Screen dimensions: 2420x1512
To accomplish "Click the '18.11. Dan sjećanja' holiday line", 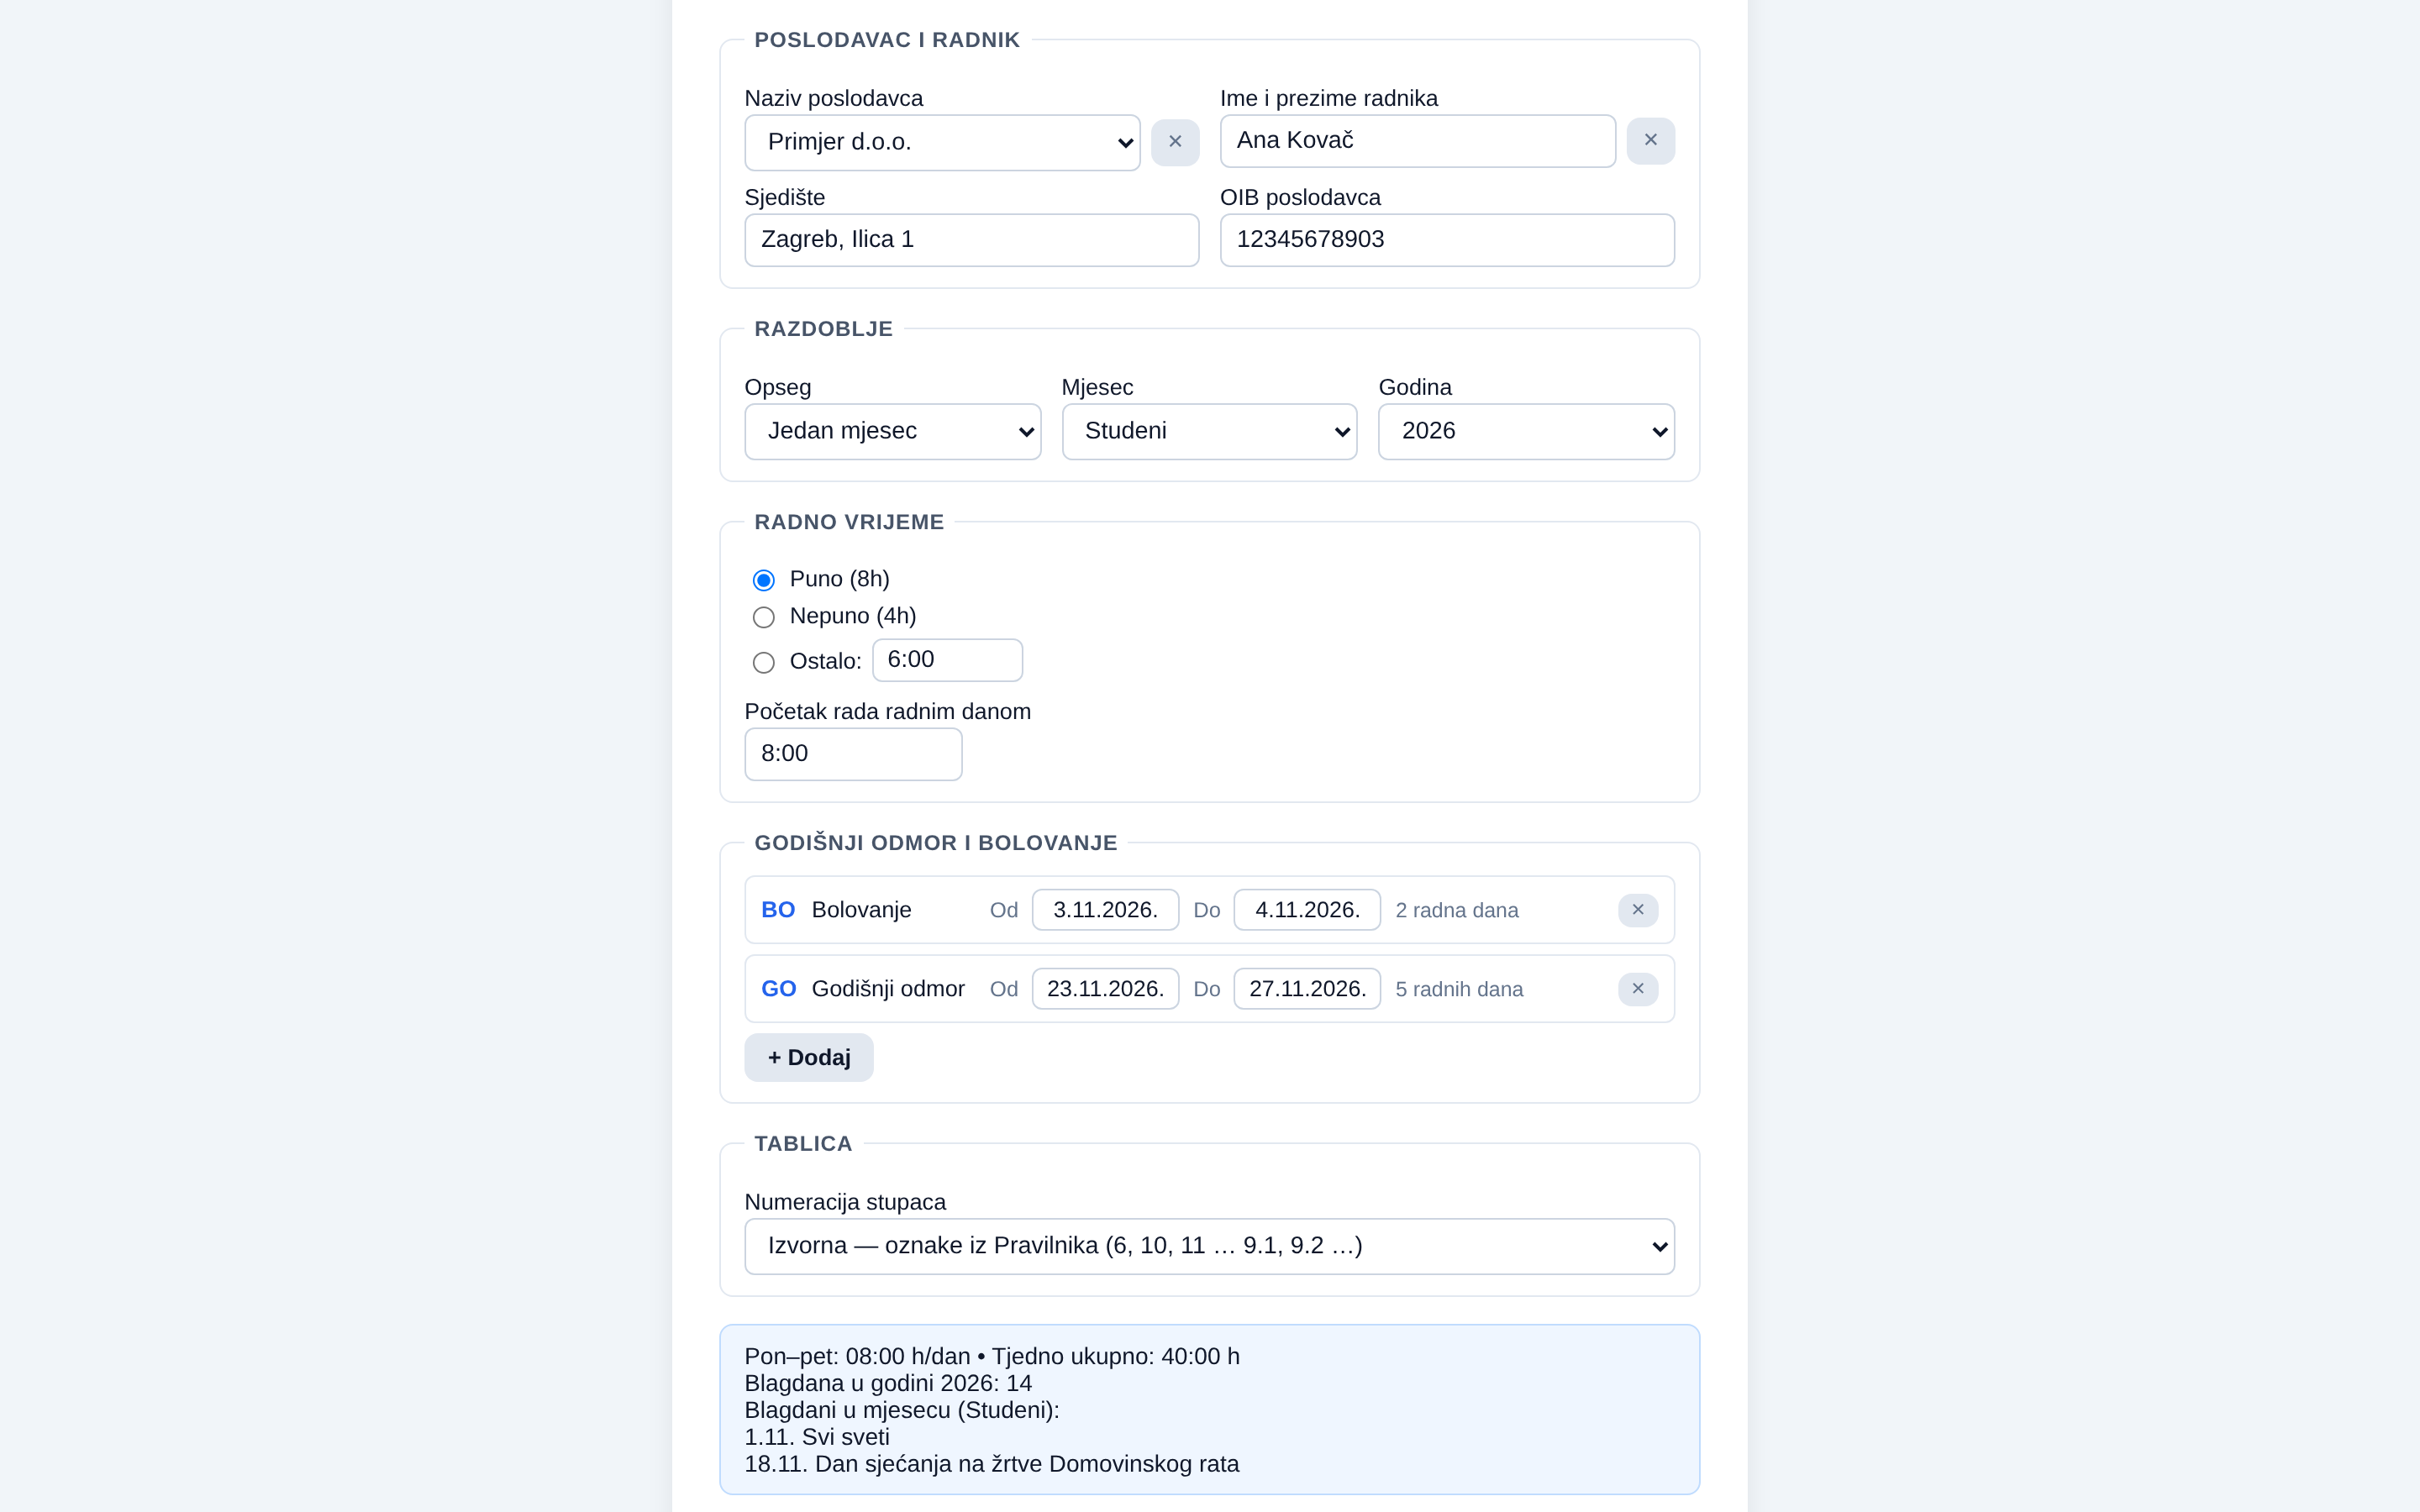I will click(991, 1464).
